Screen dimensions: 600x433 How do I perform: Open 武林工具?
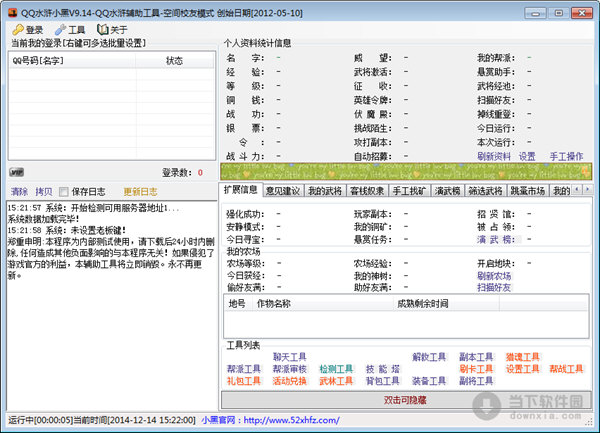click(336, 381)
